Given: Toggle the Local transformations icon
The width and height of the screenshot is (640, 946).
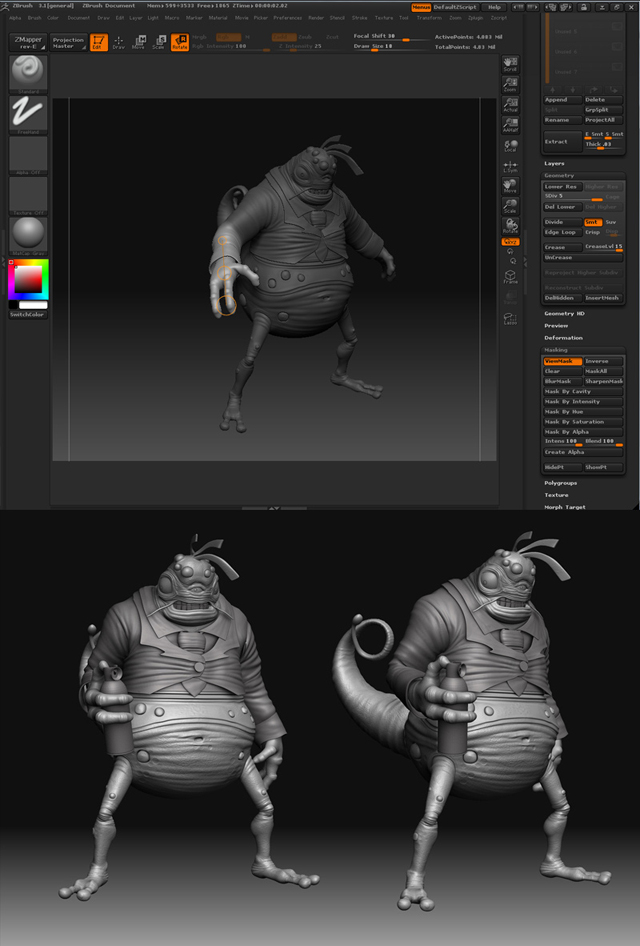Looking at the screenshot, I should 510,145.
